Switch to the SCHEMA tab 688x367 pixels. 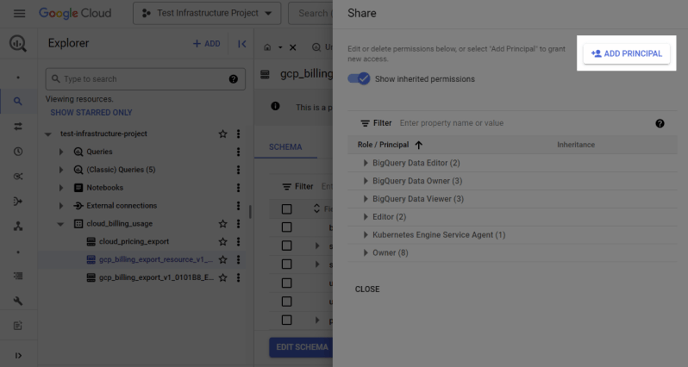(285, 147)
